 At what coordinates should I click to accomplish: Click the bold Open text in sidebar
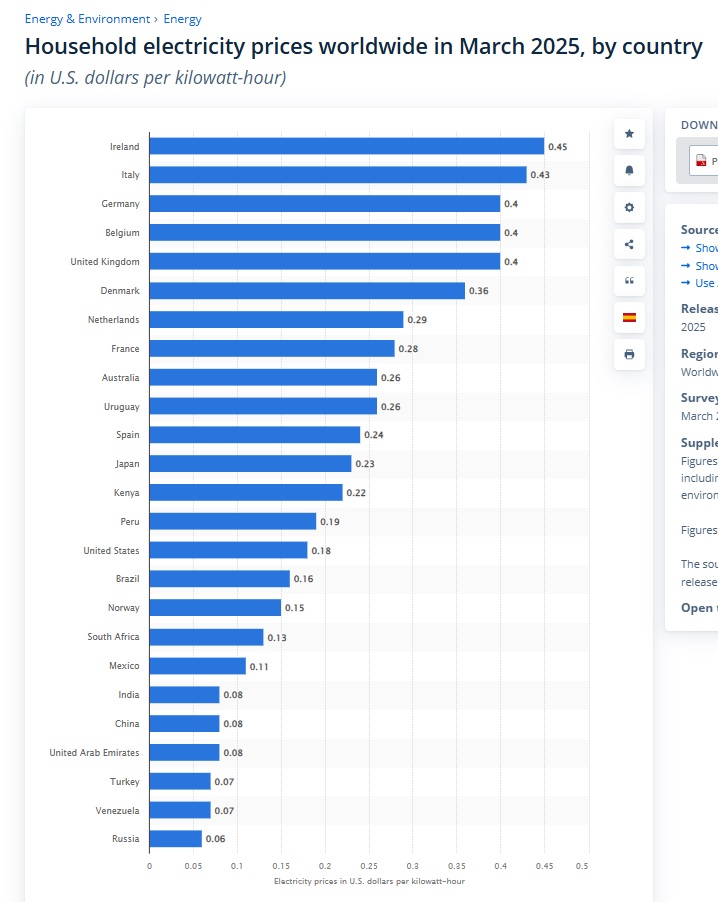697,608
